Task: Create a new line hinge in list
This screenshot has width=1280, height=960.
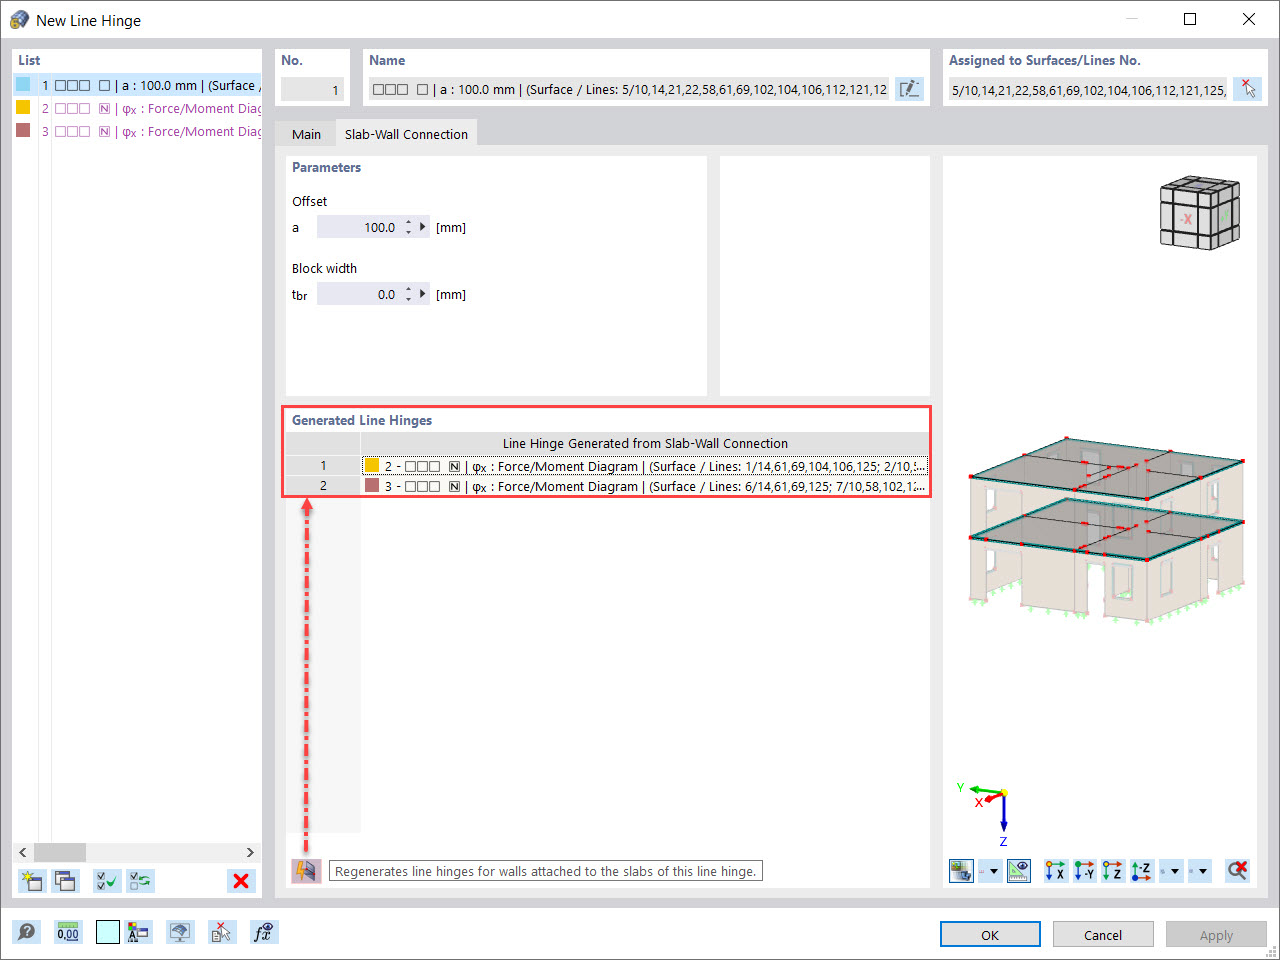Action: (x=32, y=881)
